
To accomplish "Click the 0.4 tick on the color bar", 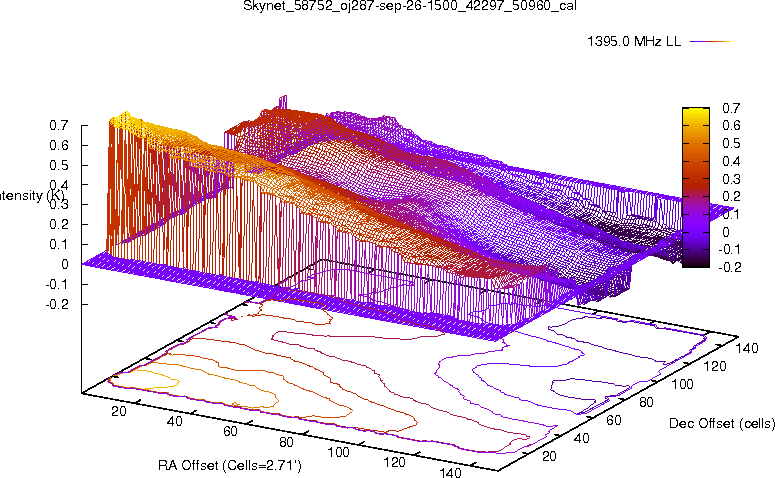I will (731, 161).
